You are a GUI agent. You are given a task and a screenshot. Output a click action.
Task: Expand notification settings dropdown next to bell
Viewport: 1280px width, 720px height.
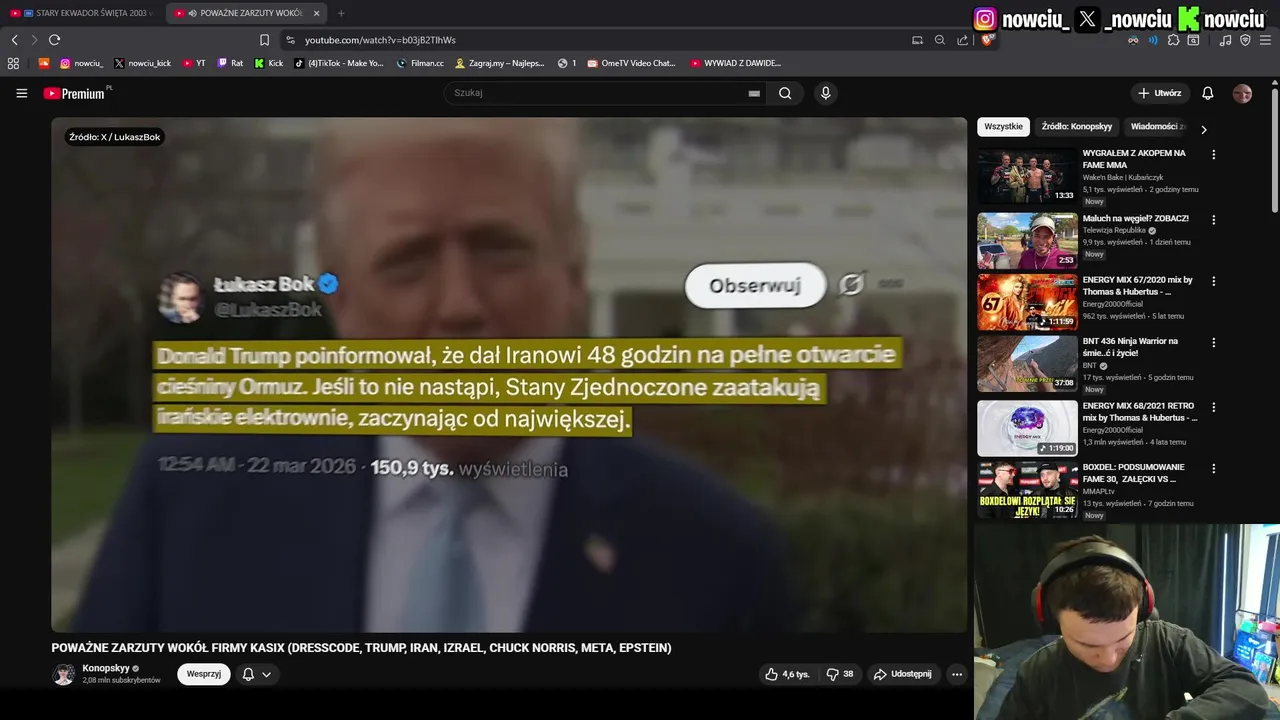pyautogui.click(x=266, y=674)
